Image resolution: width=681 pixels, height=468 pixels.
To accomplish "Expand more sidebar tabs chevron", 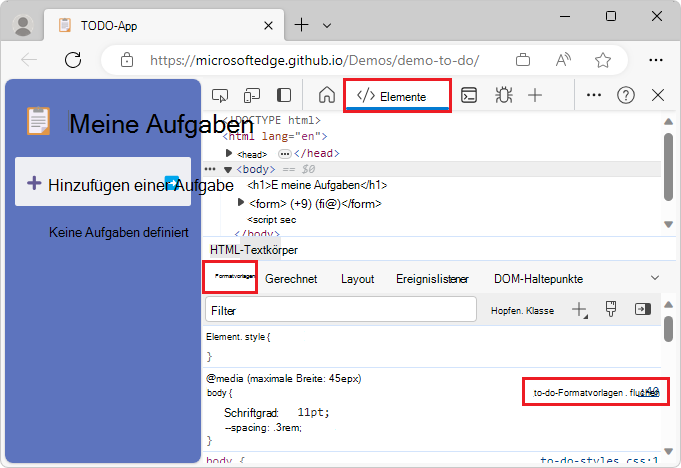I will click(655, 278).
